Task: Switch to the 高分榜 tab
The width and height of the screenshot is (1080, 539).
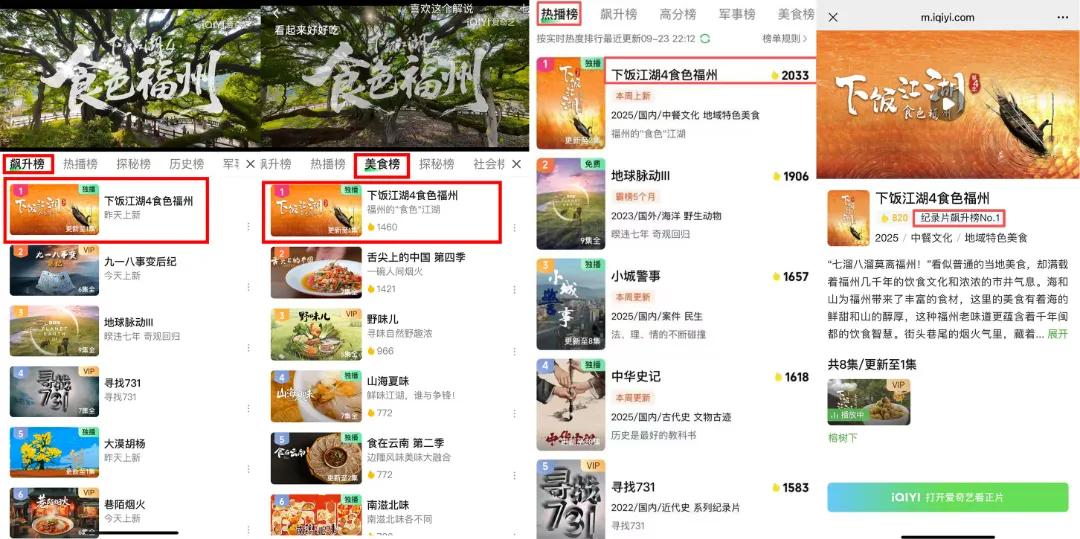Action: coord(678,14)
